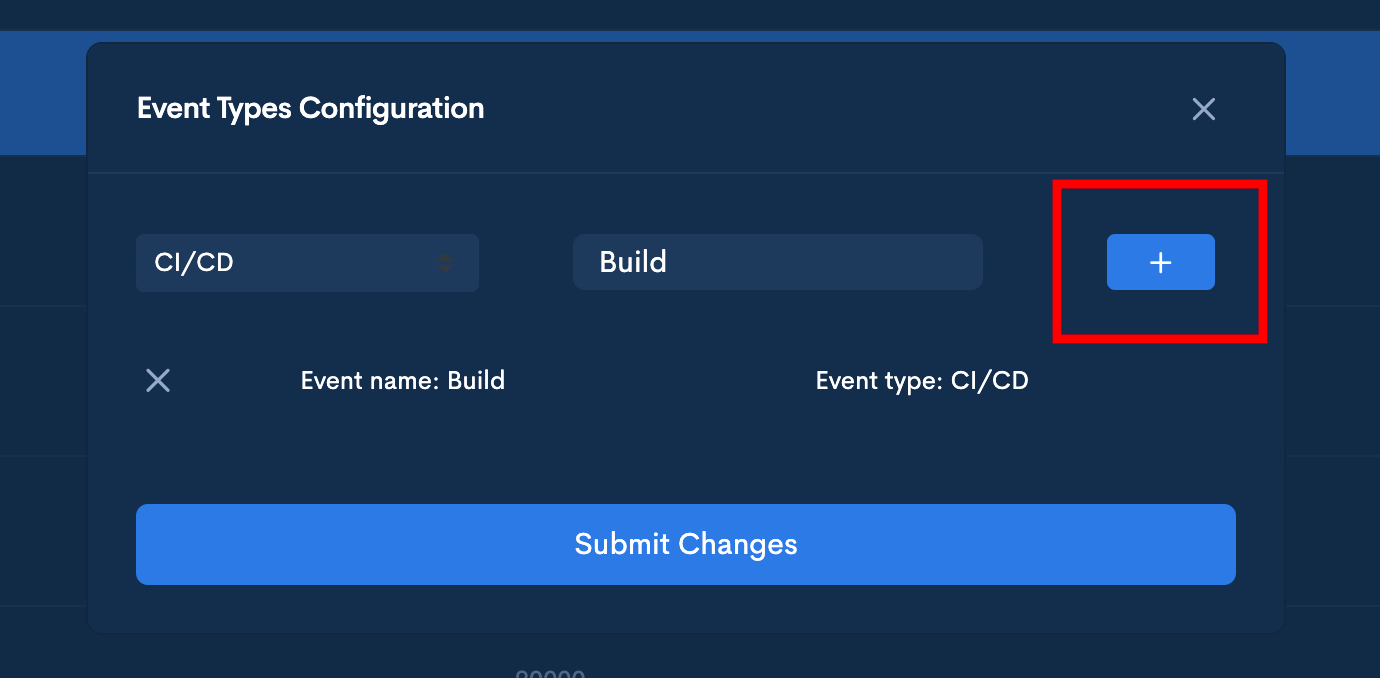The image size is (1380, 678).
Task: Expand the event category combo box
Action: tap(307, 263)
